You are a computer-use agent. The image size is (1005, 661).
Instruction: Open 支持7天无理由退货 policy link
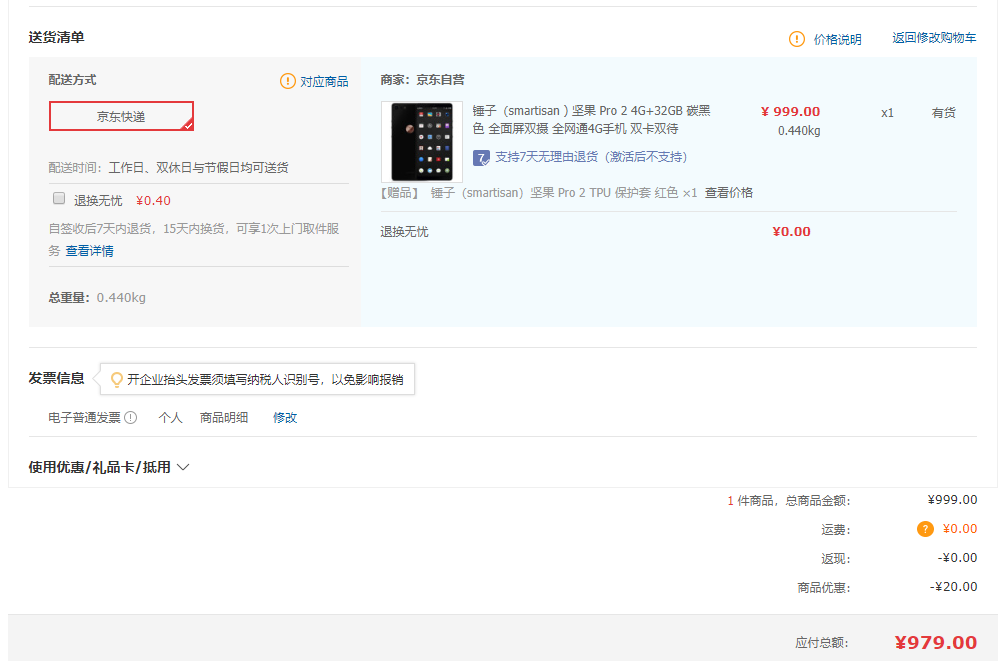[590, 157]
